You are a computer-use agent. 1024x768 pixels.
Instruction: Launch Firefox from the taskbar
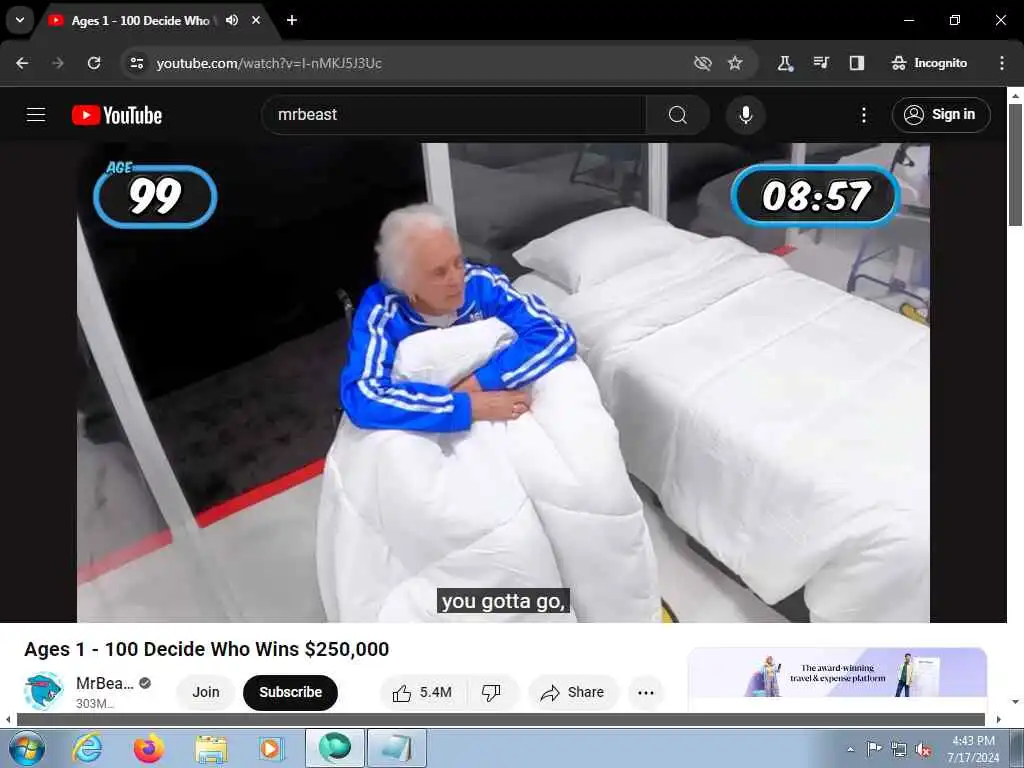(x=149, y=748)
